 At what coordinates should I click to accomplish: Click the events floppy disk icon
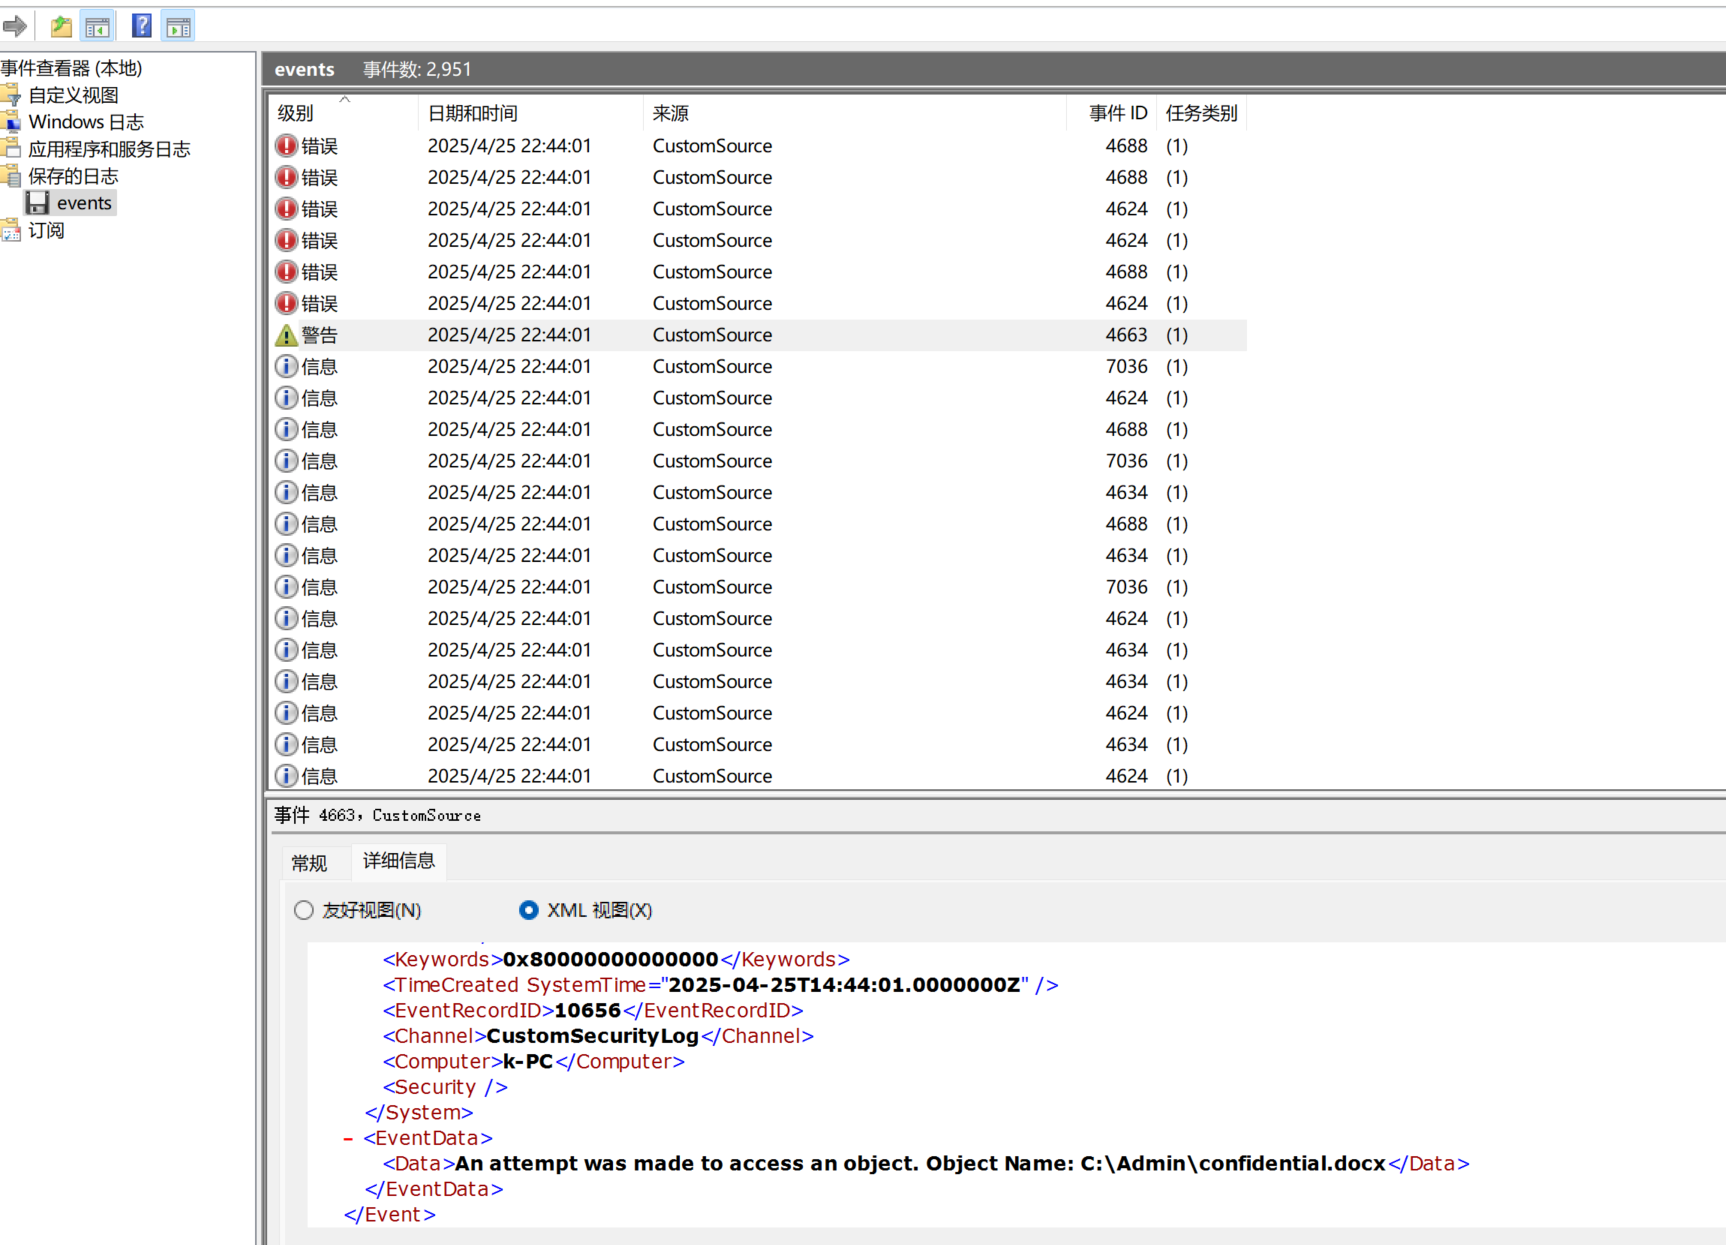[x=38, y=203]
